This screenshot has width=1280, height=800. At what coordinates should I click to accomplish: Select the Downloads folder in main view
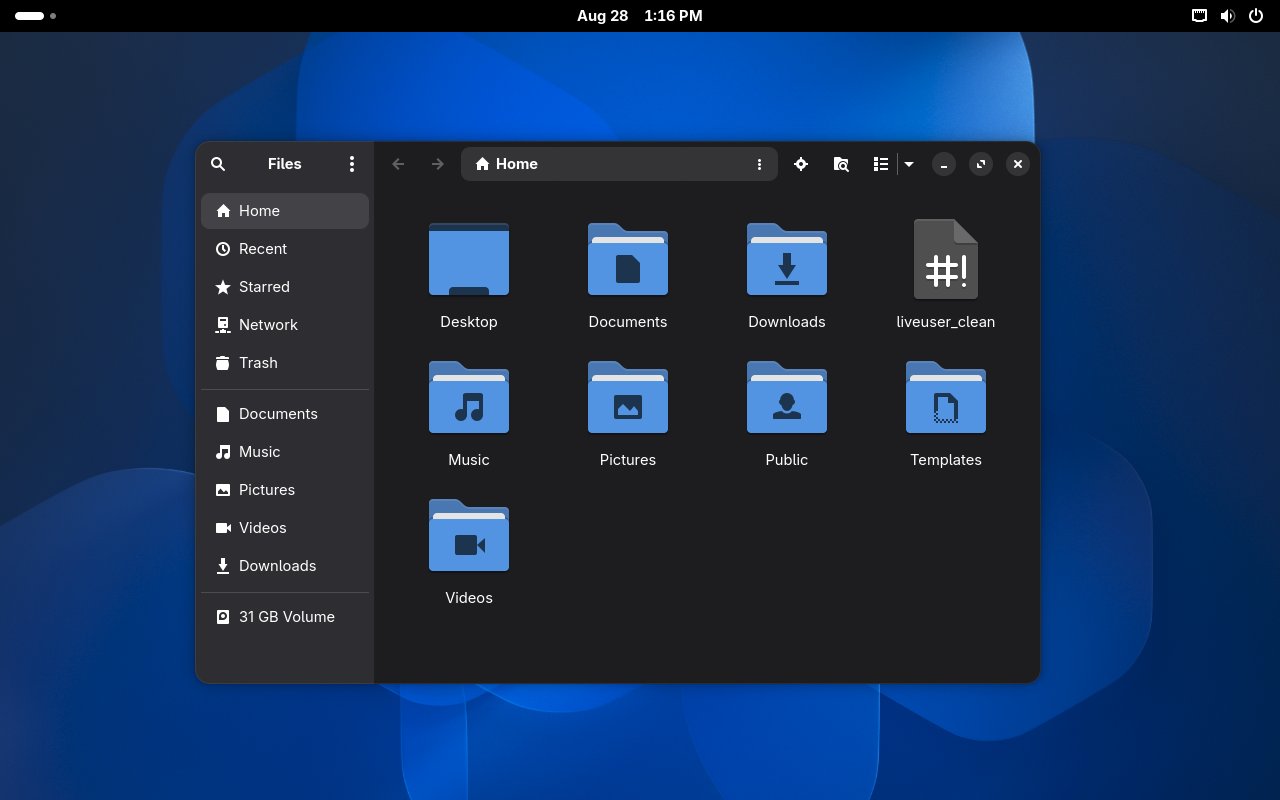(787, 260)
